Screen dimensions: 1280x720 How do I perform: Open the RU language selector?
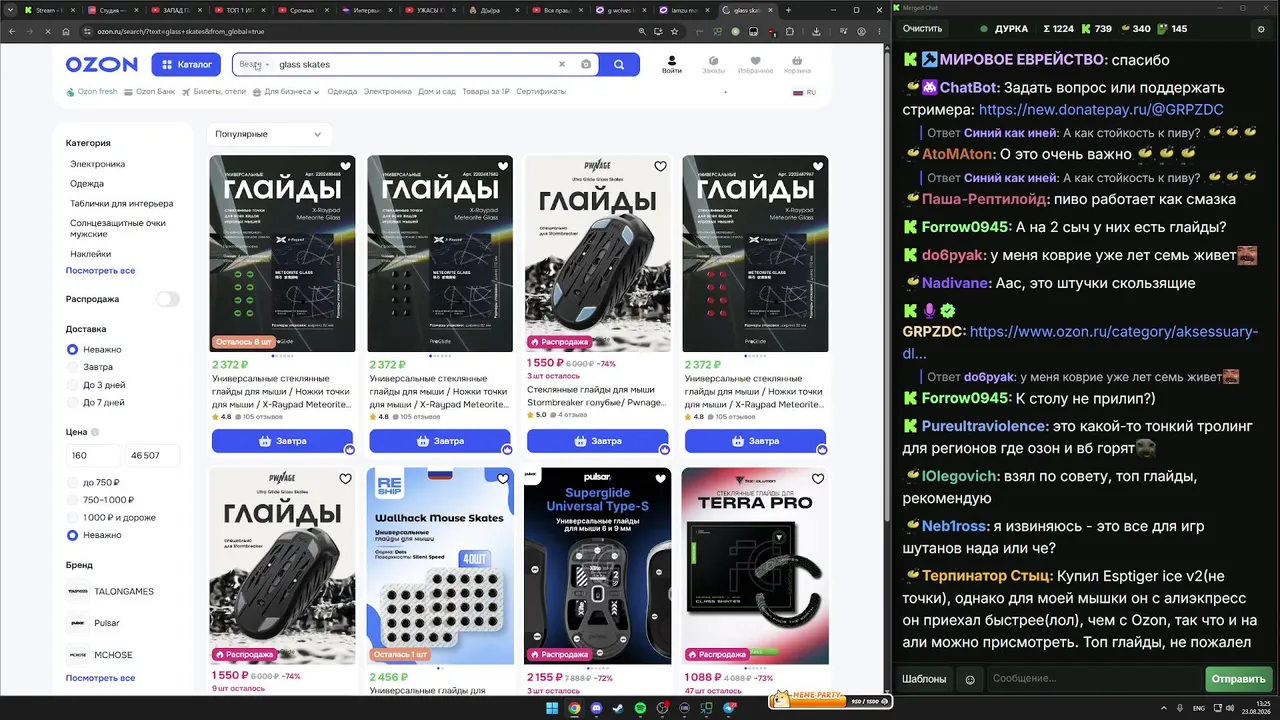point(805,92)
